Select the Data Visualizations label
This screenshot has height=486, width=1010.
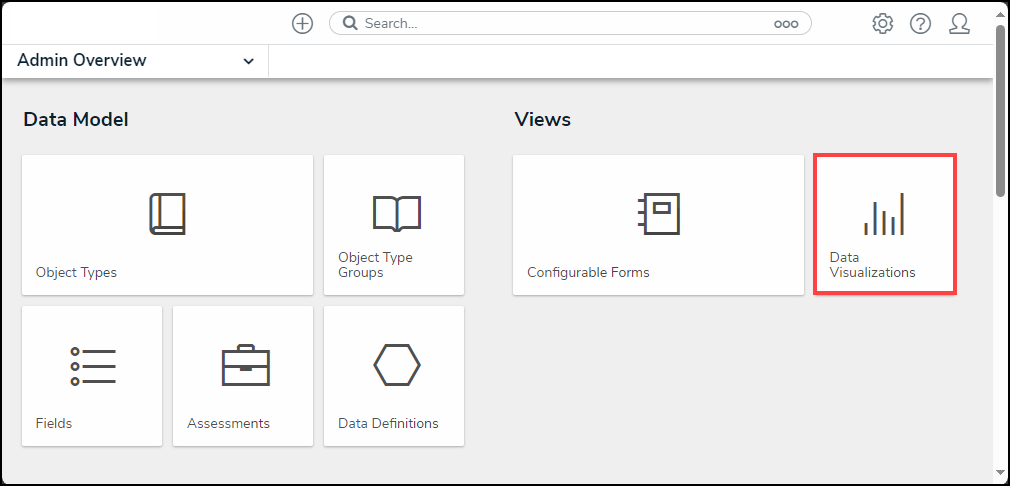pyautogui.click(x=872, y=265)
